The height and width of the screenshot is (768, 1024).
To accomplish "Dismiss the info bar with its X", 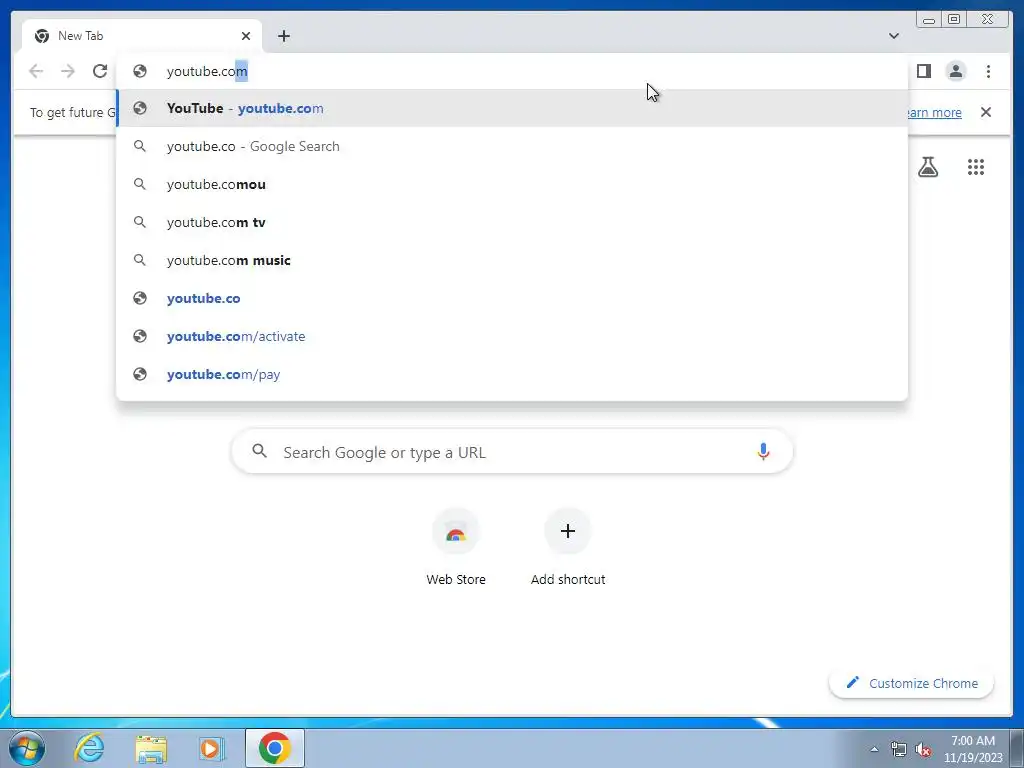I will click(986, 112).
